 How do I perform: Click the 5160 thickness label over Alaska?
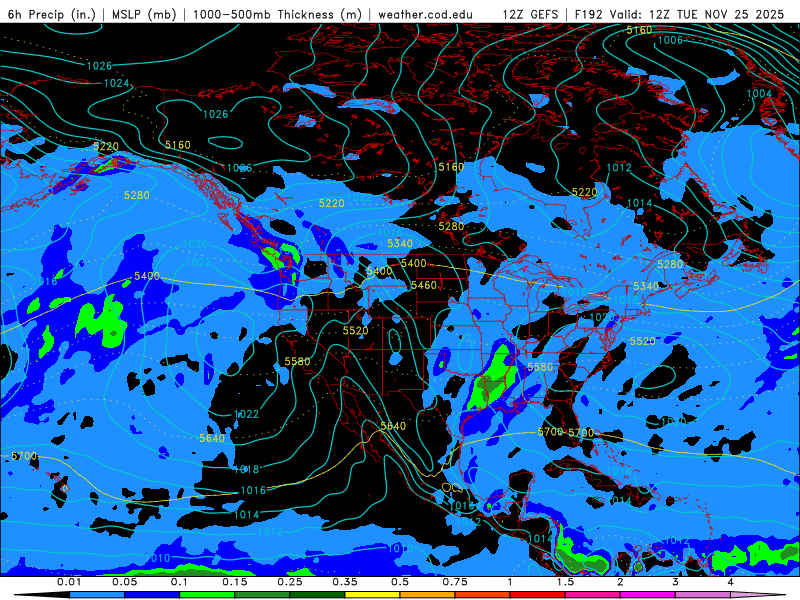click(178, 145)
